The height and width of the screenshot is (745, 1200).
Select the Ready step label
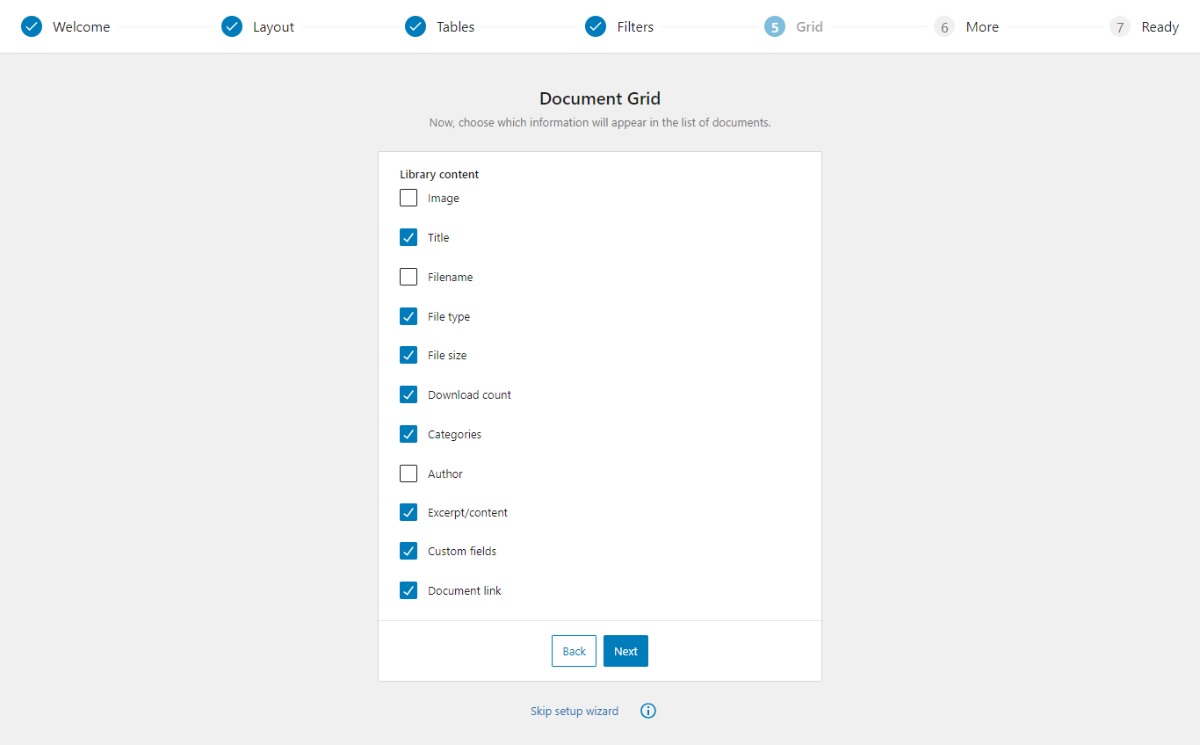(1160, 27)
